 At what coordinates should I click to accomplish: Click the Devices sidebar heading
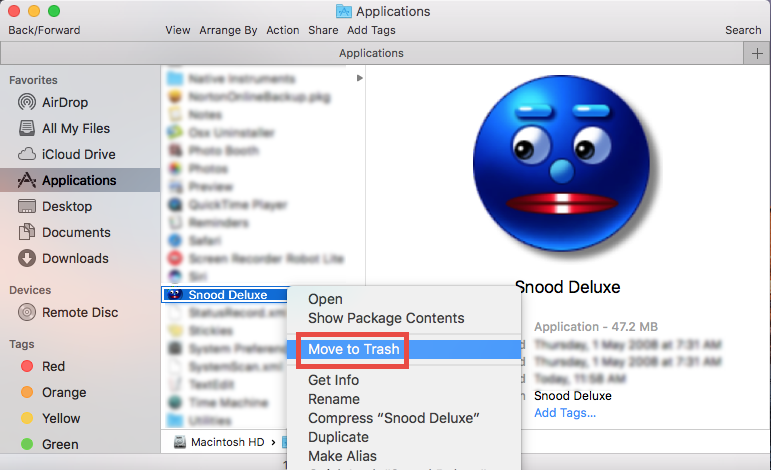pos(30,290)
